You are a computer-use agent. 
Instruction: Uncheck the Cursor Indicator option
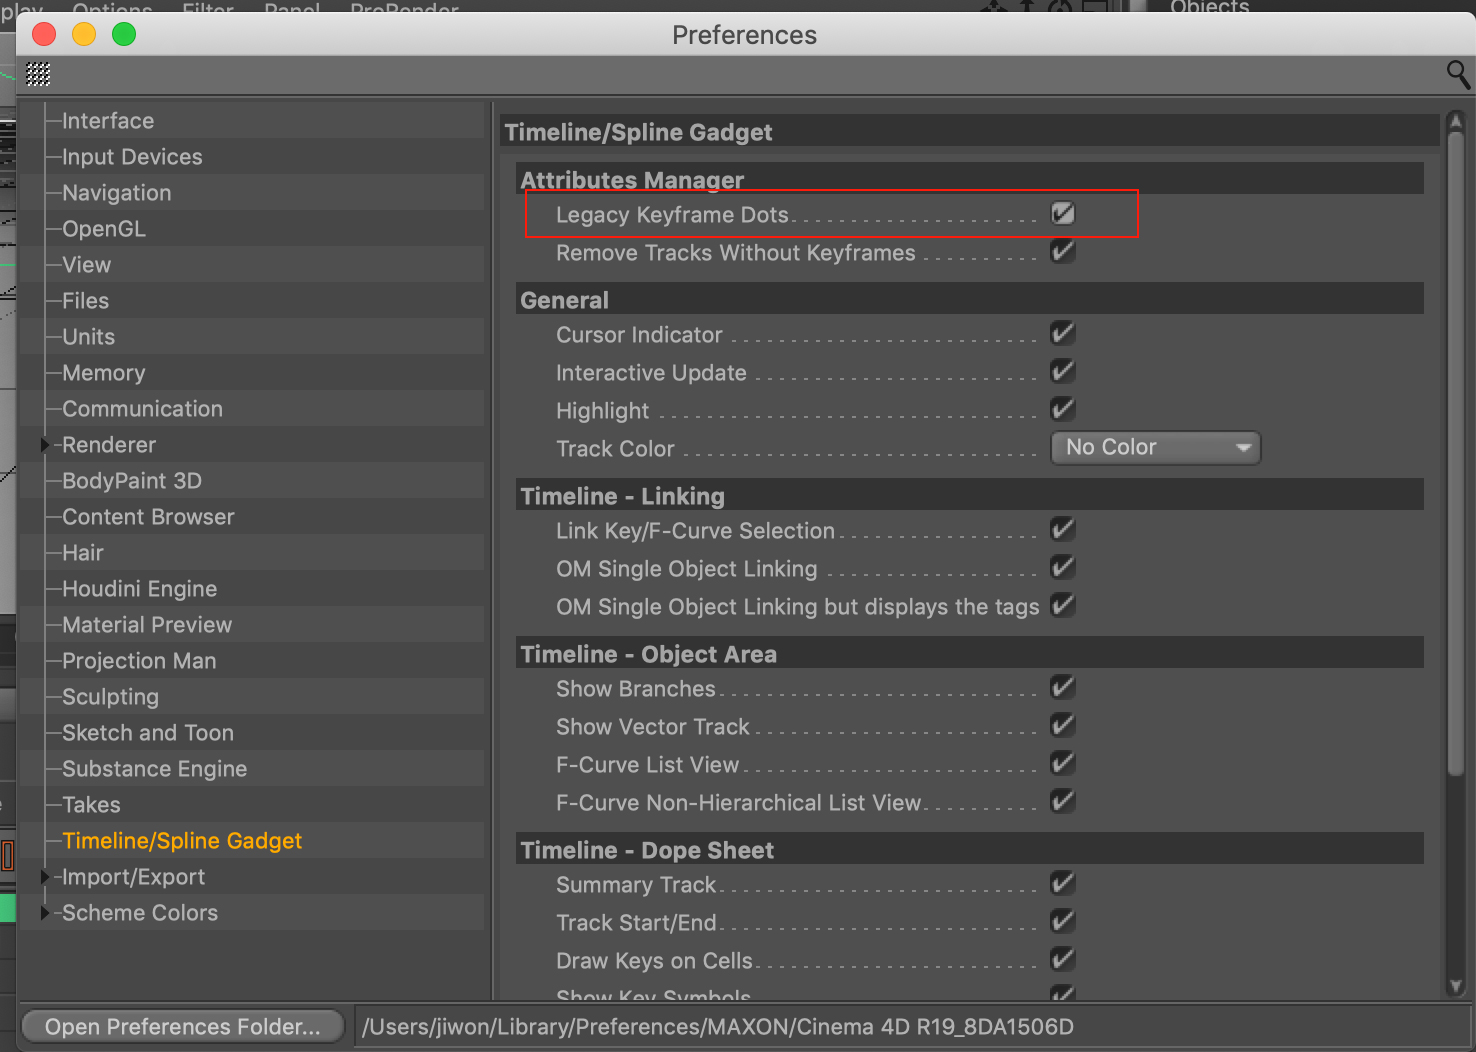pyautogui.click(x=1062, y=333)
